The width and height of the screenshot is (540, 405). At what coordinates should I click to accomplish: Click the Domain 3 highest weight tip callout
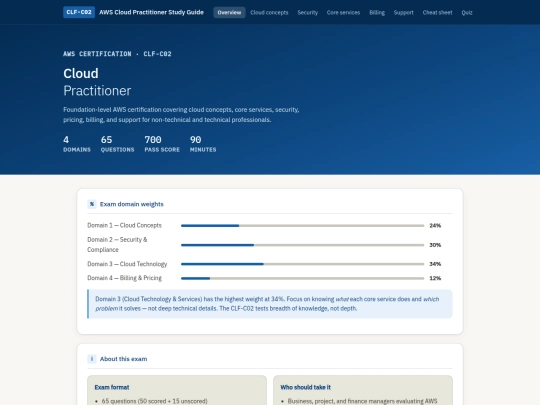point(270,304)
